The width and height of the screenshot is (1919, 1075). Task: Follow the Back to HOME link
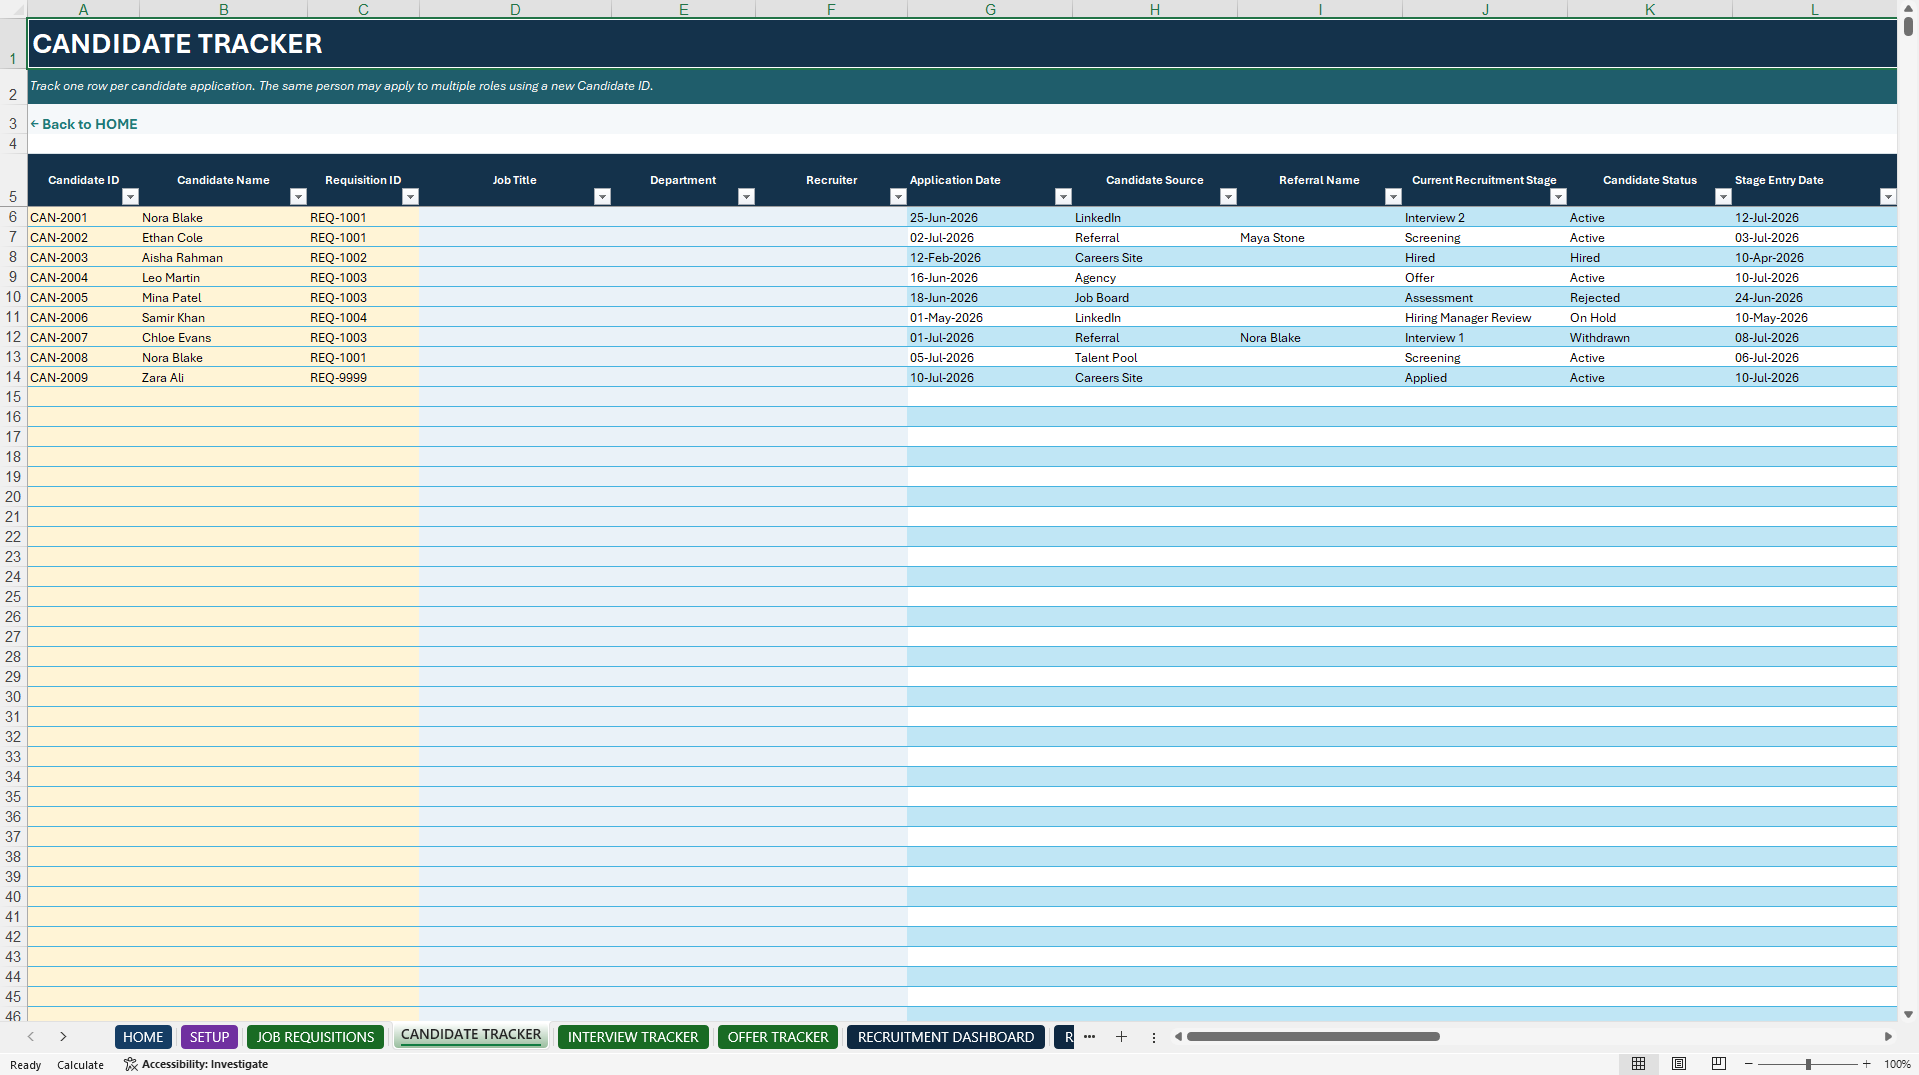84,124
